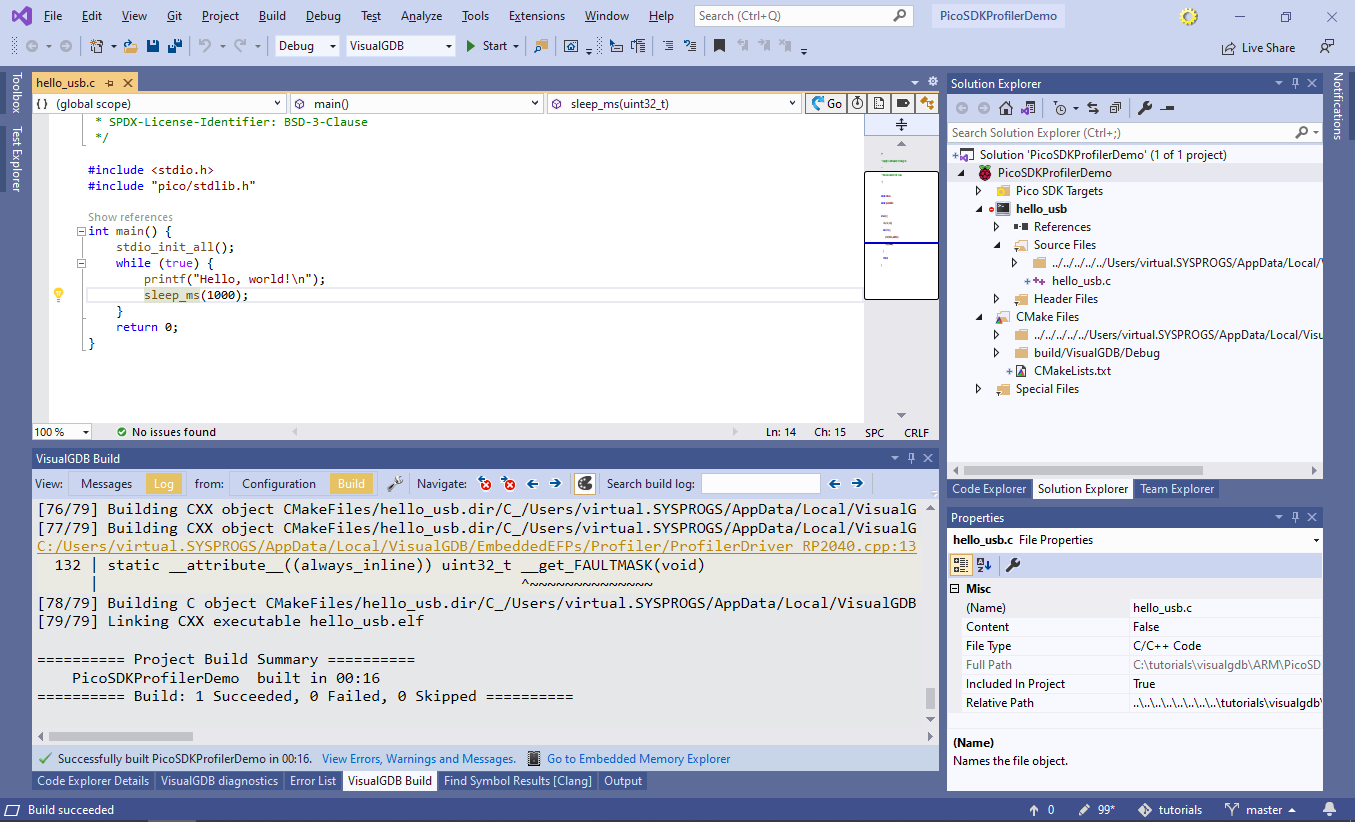The image size is (1355, 822).
Task: Click the Feedback icon beside Live Share
Action: pos(1326,47)
